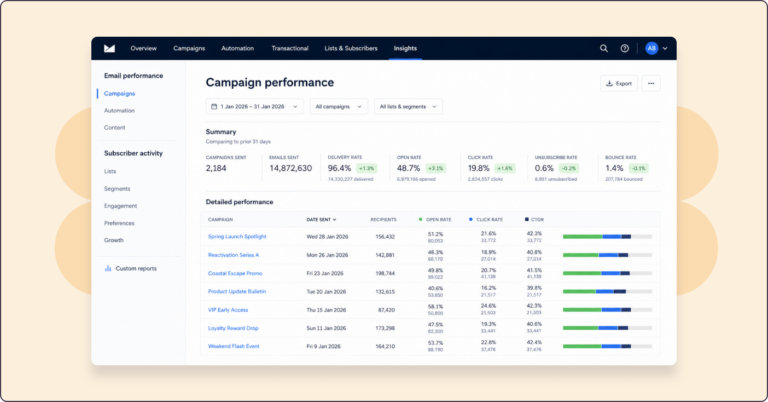Click the calendar icon in date filter
The height and width of the screenshot is (402, 768).
(214, 106)
